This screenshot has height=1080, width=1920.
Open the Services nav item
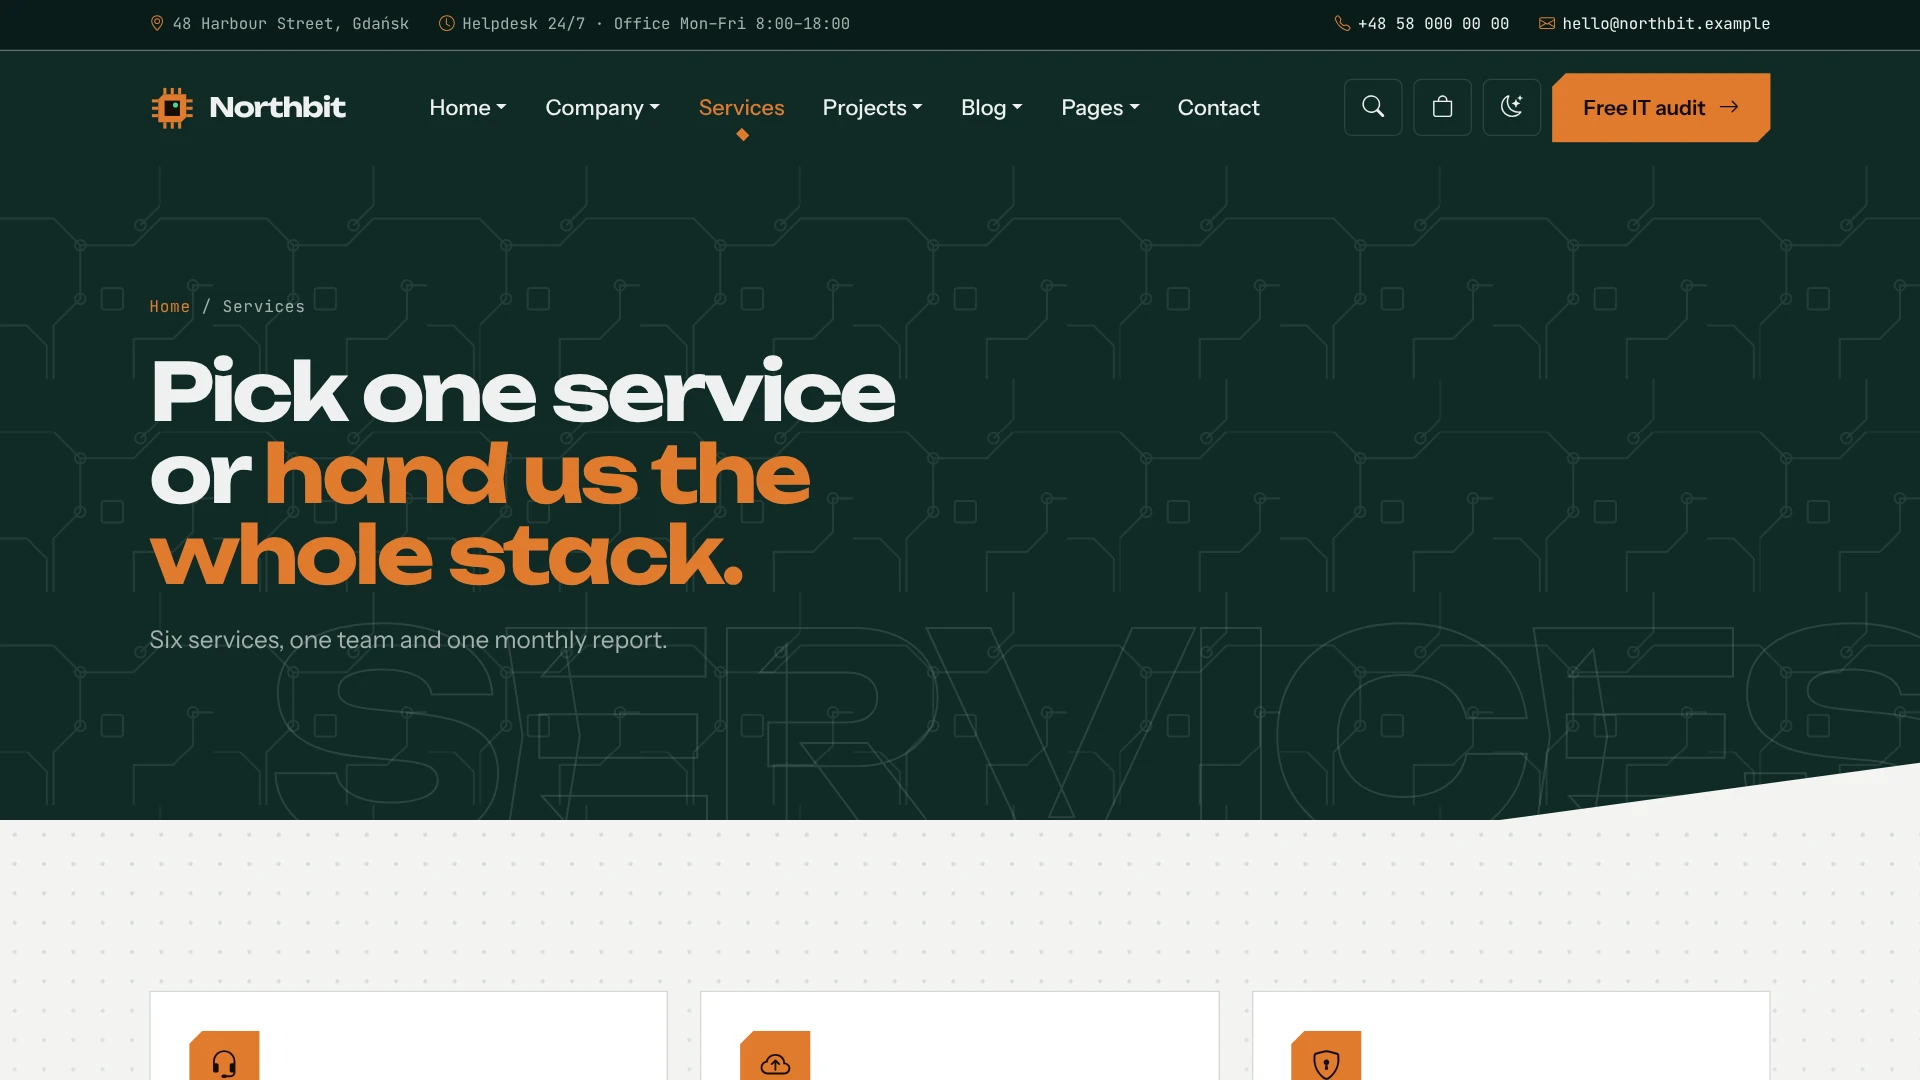tap(741, 107)
